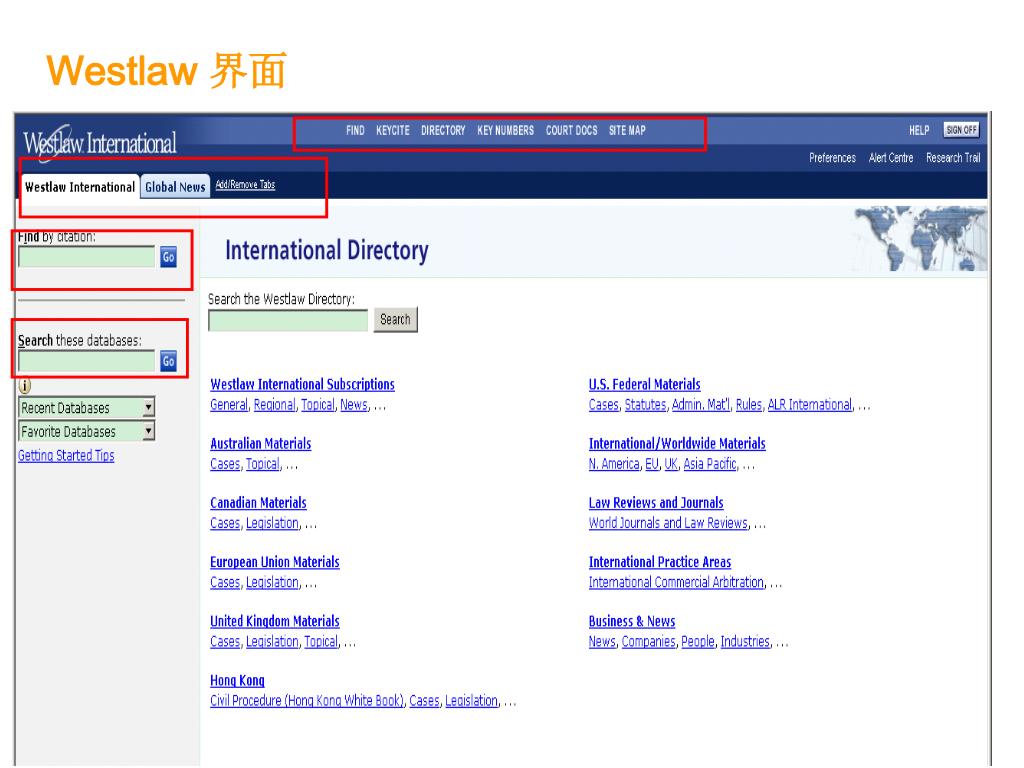Open DIRECTORY in the top navigation
The image size is (1024, 768).
coord(443,131)
